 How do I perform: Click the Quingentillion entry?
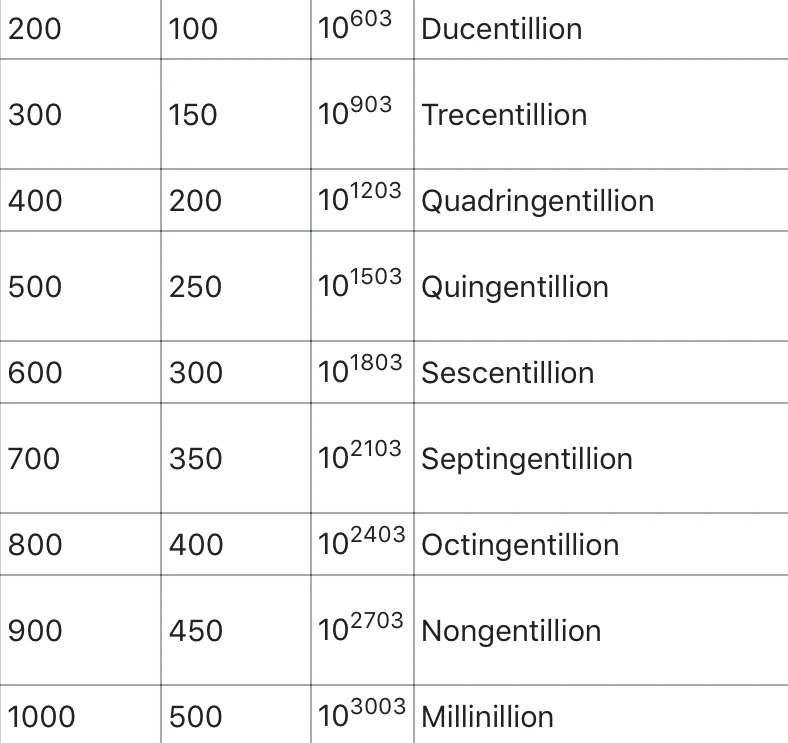514,287
